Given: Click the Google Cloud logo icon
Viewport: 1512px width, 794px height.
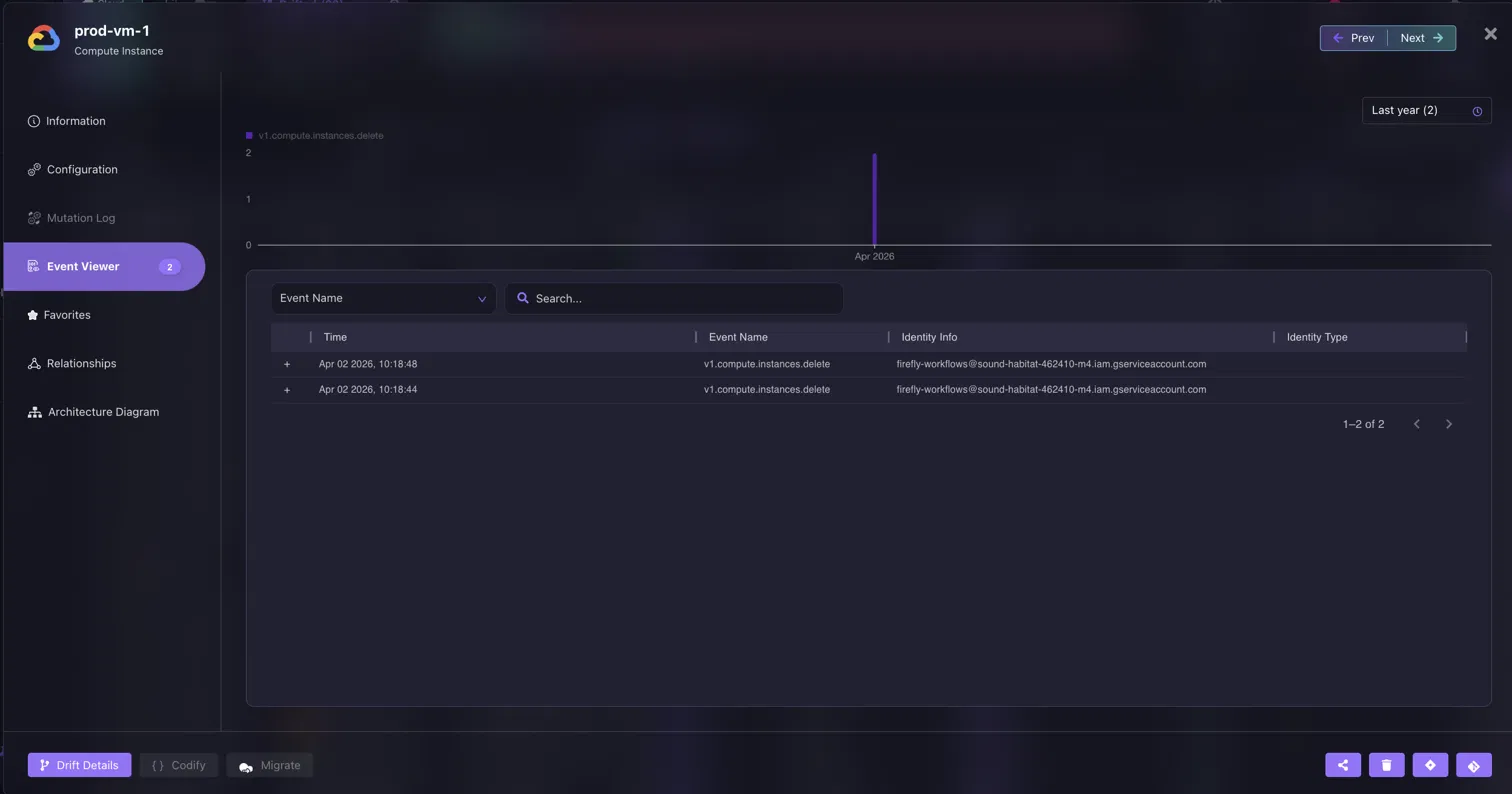Looking at the screenshot, I should click(x=44, y=39).
